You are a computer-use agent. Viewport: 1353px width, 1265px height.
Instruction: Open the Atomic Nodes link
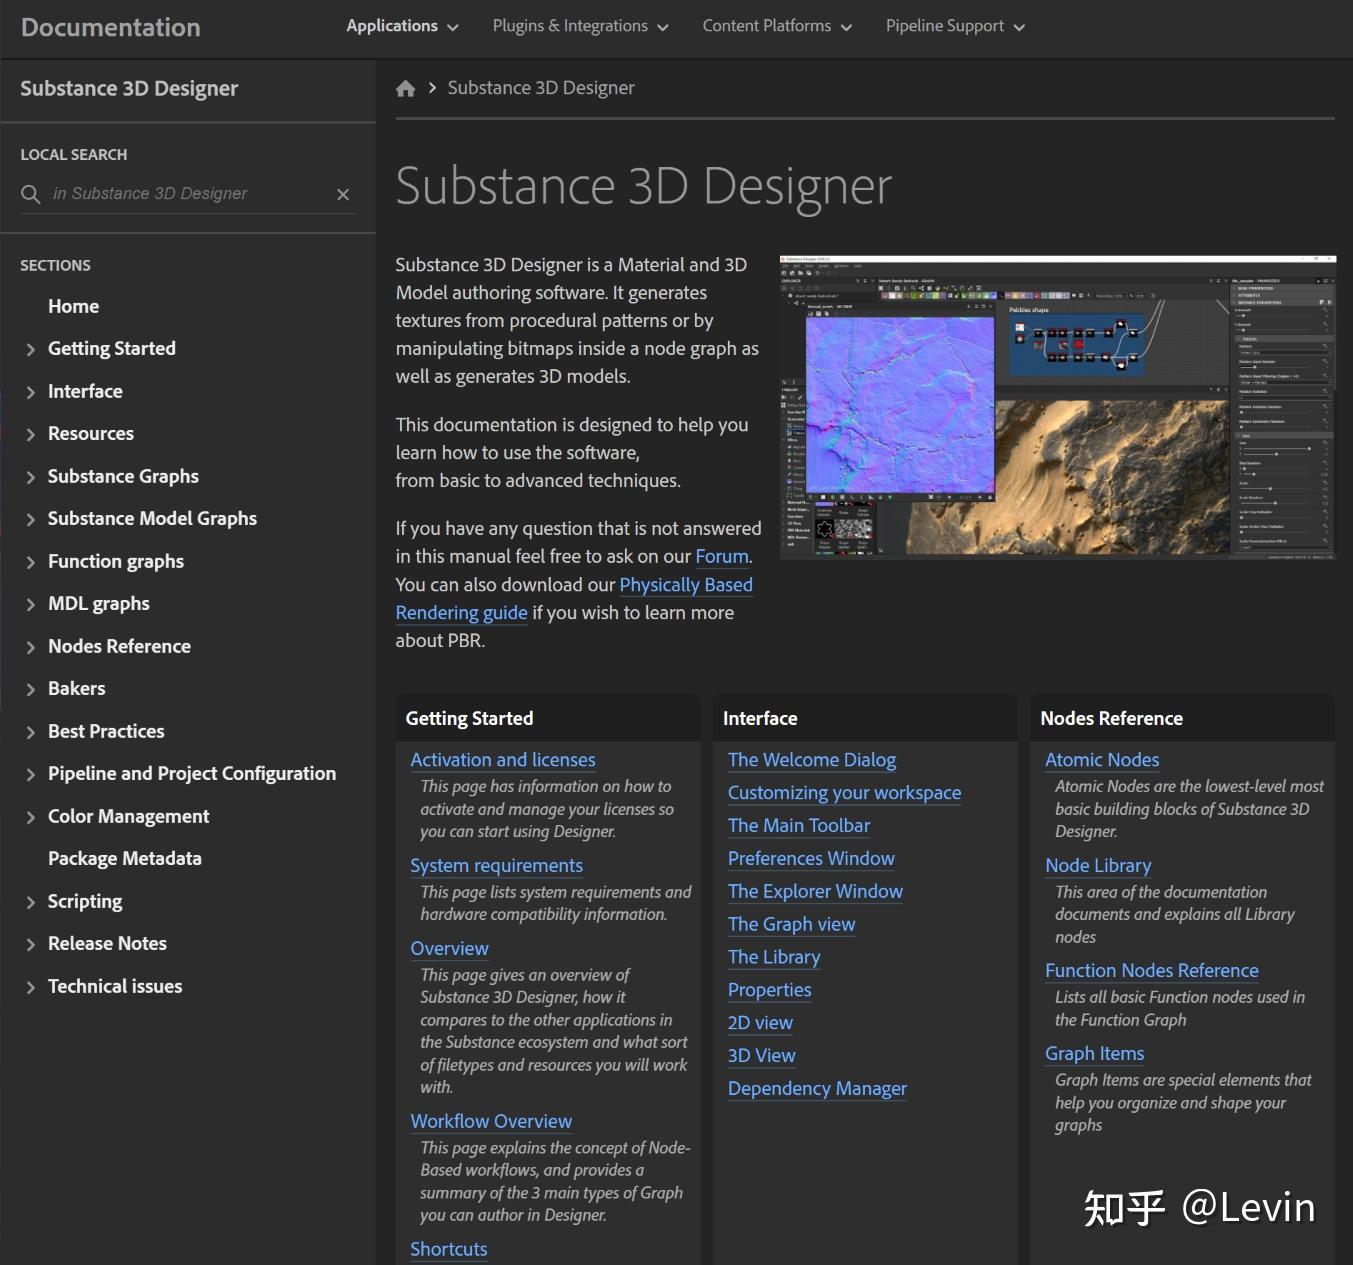tap(1102, 760)
